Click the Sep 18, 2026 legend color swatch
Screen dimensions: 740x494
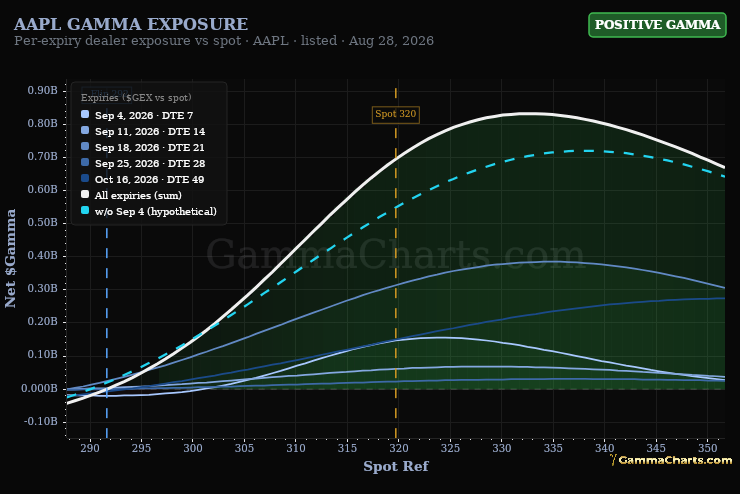pyautogui.click(x=85, y=147)
